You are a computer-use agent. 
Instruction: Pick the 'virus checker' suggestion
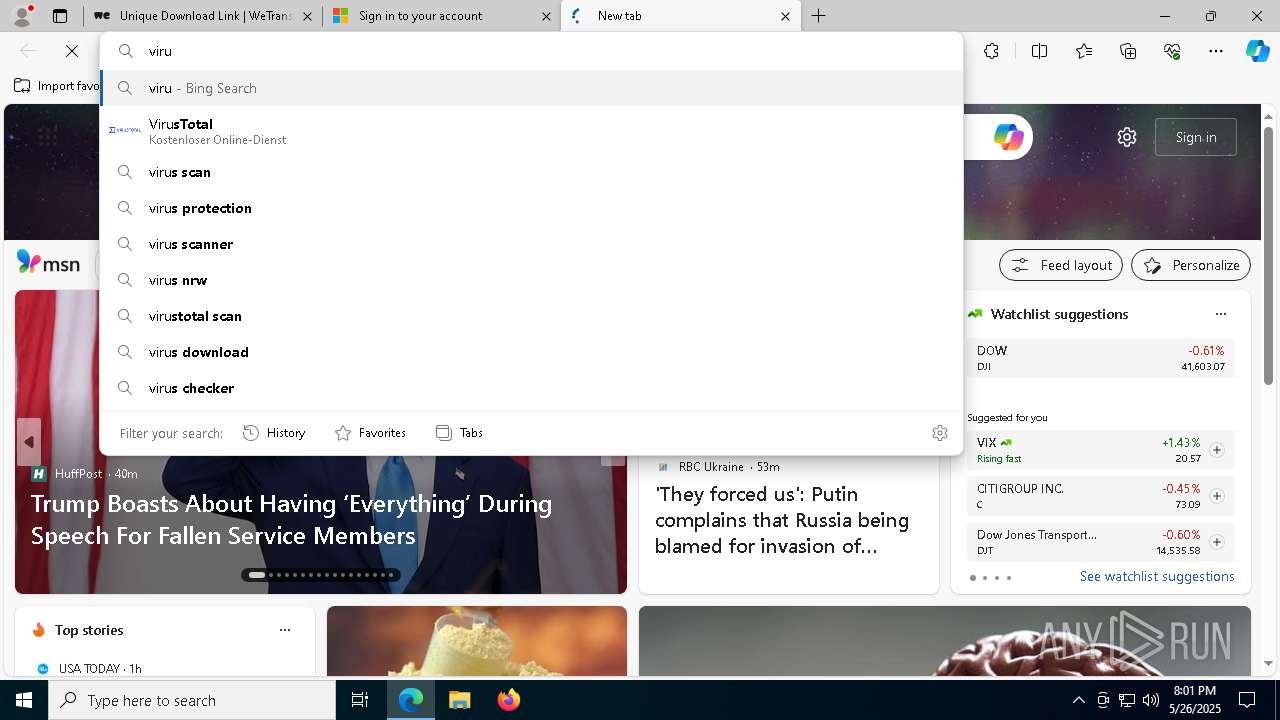[531, 388]
